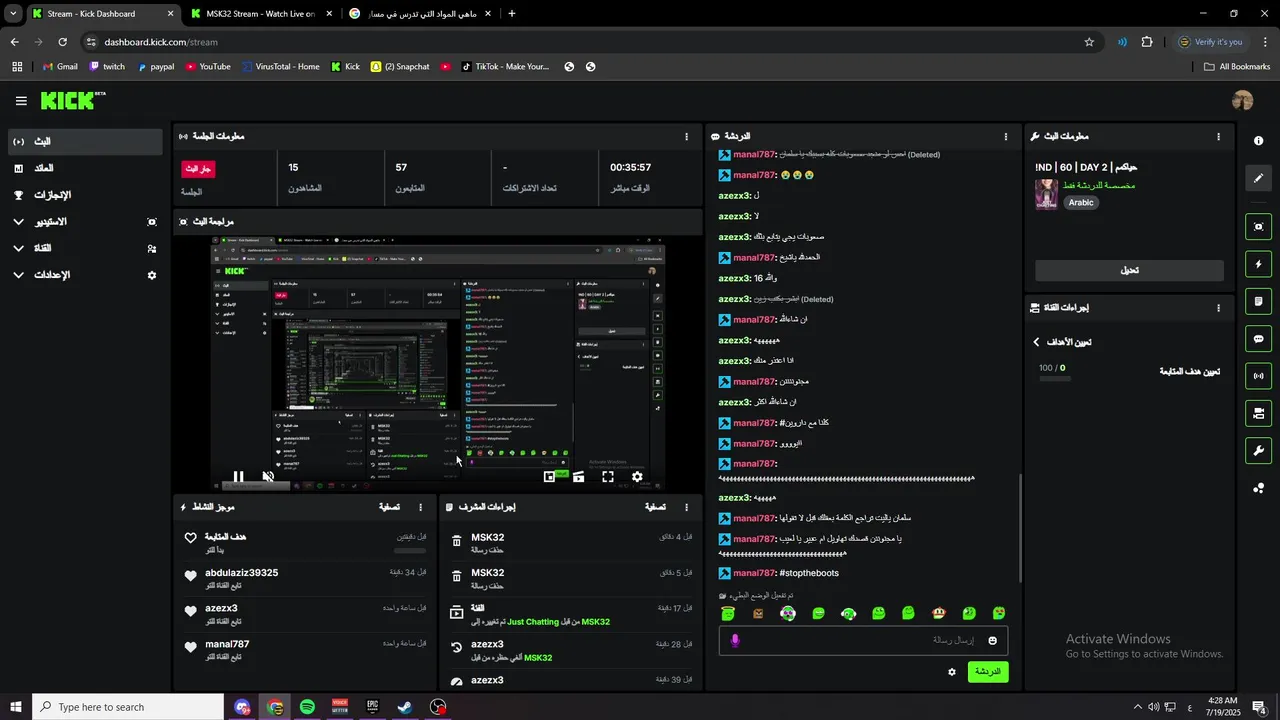Click the storage drive icon in right sidebar
This screenshot has height=720, width=1280.
coord(1258,413)
